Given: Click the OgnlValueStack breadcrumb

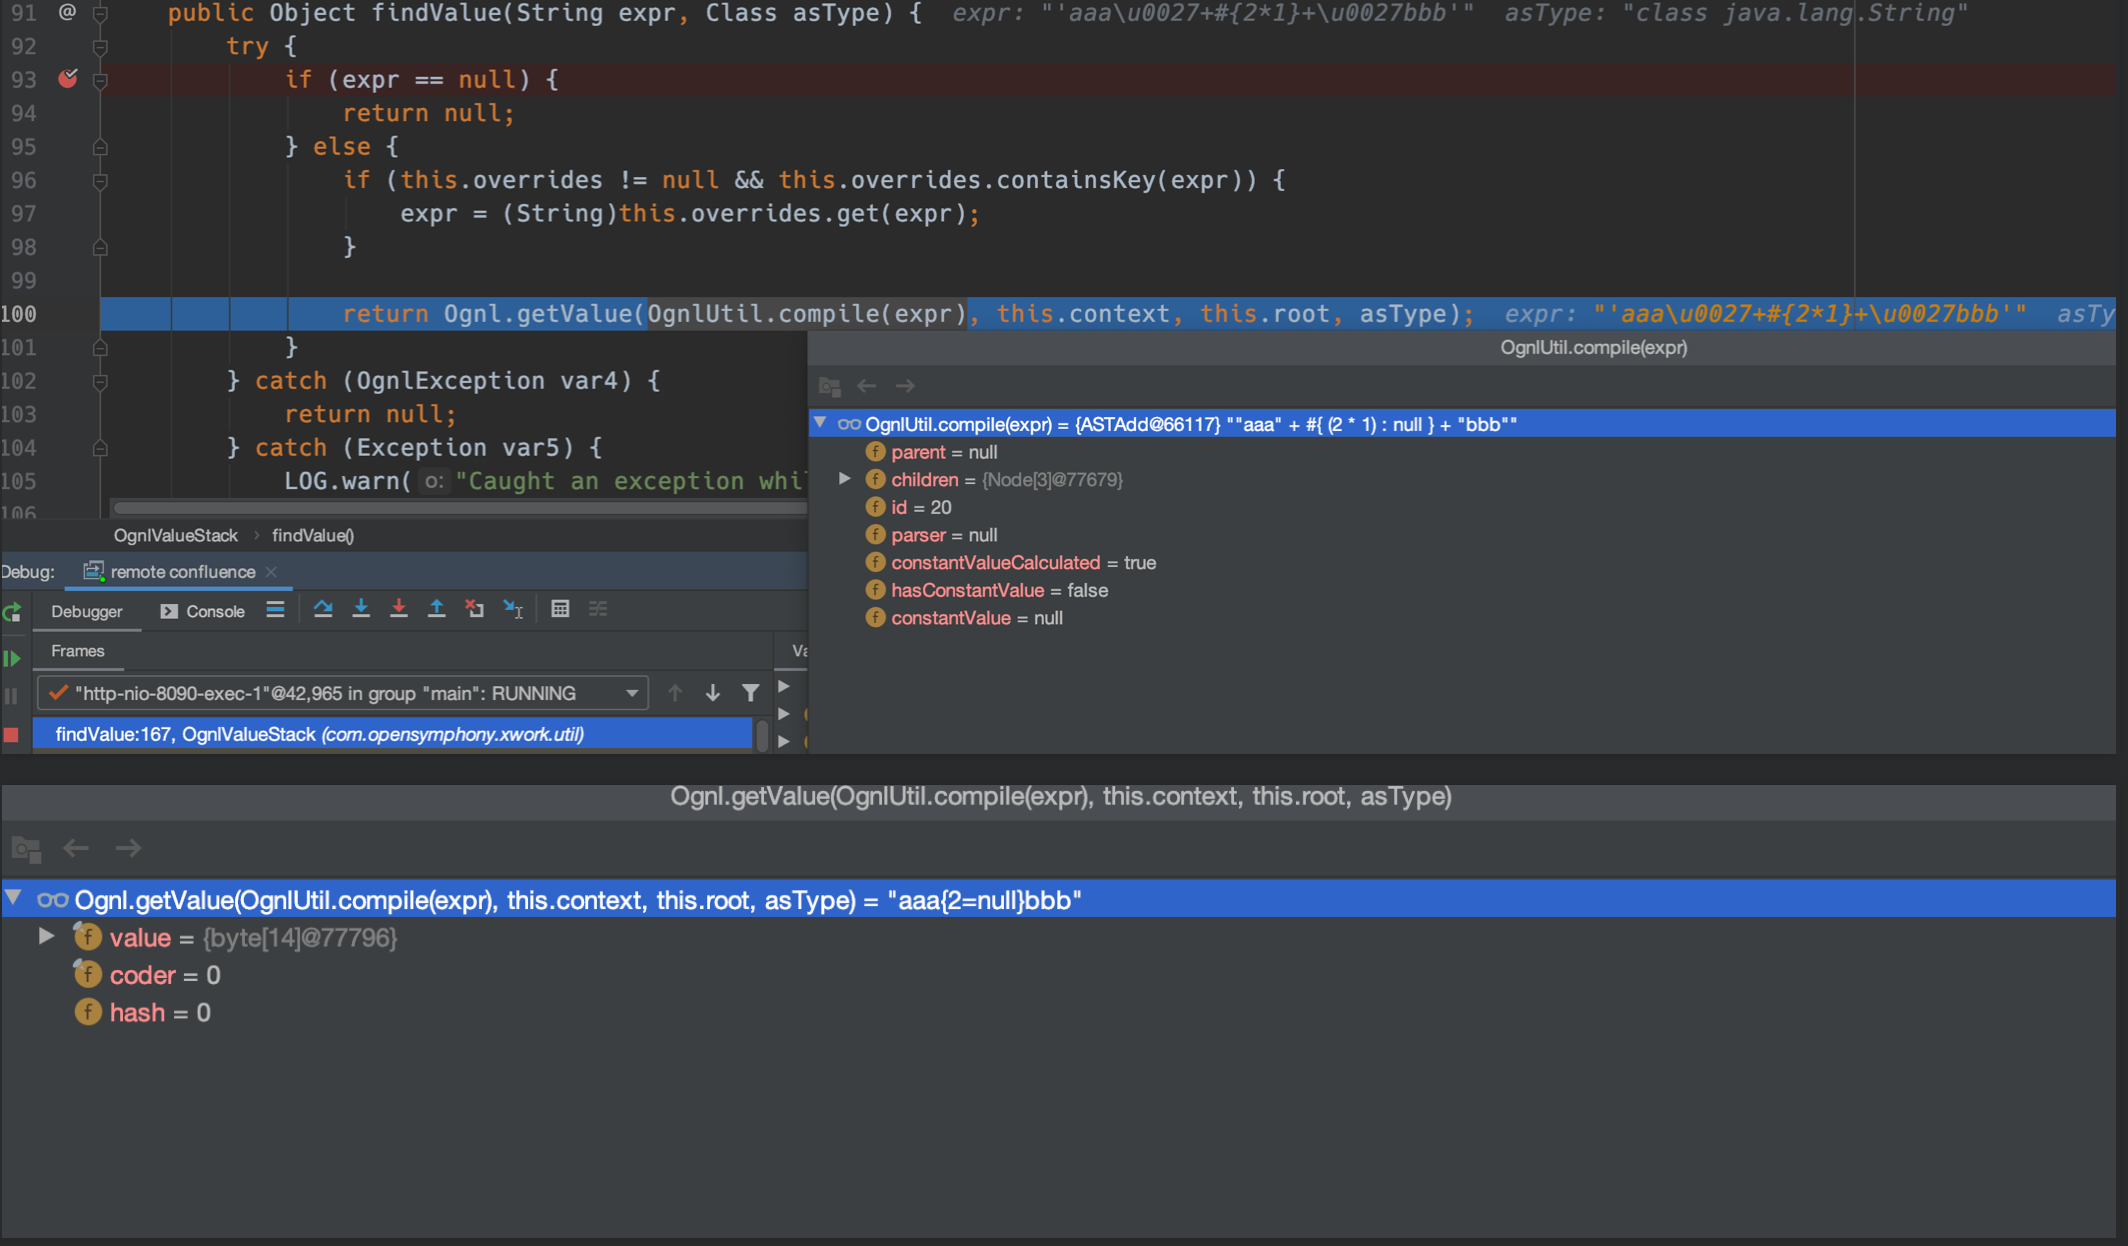Looking at the screenshot, I should [176, 535].
